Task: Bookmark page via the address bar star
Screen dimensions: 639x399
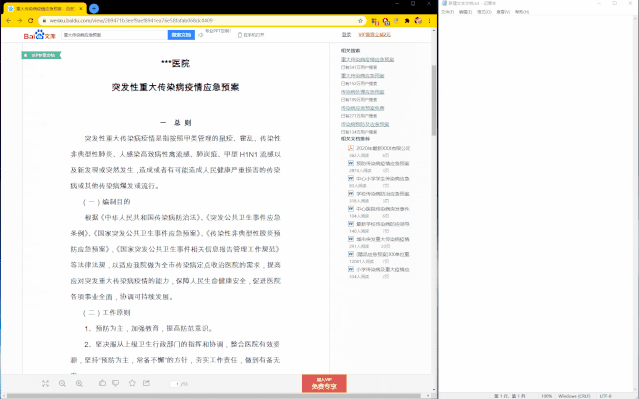Action: click(x=360, y=20)
